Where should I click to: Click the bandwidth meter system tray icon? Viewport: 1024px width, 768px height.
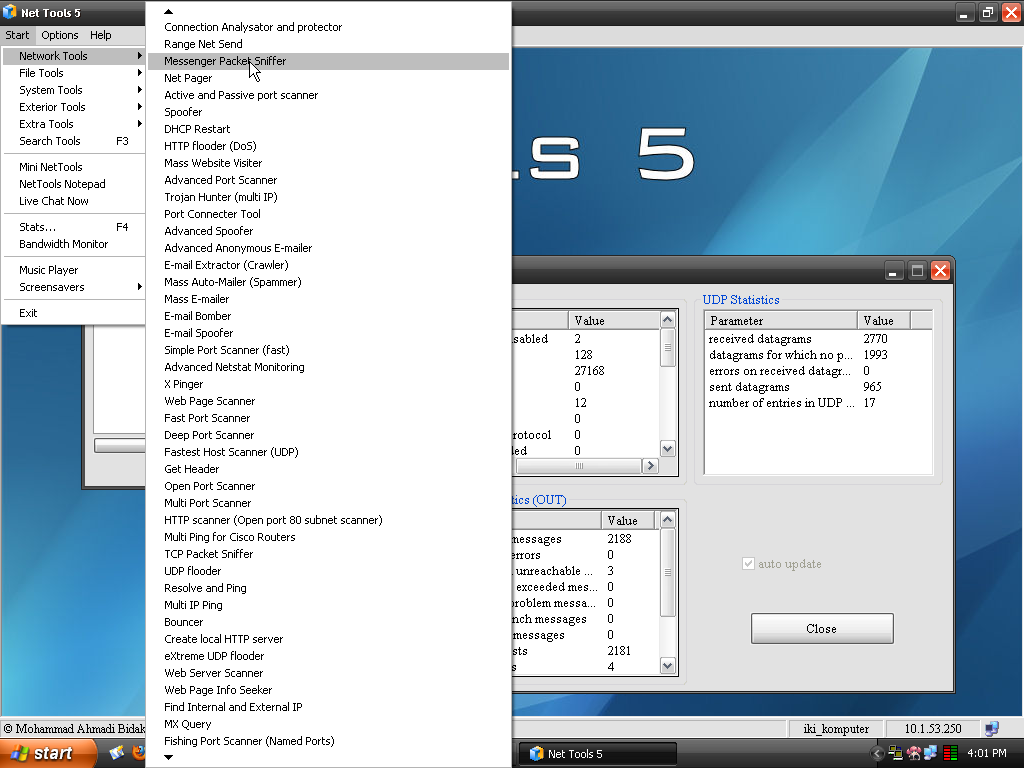pyautogui.click(x=950, y=753)
